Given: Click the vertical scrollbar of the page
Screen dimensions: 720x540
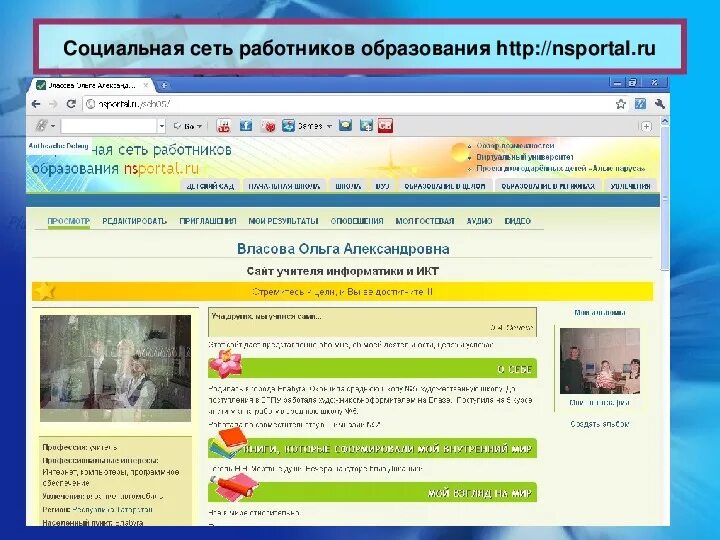Looking at the screenshot, I should 664,198.
